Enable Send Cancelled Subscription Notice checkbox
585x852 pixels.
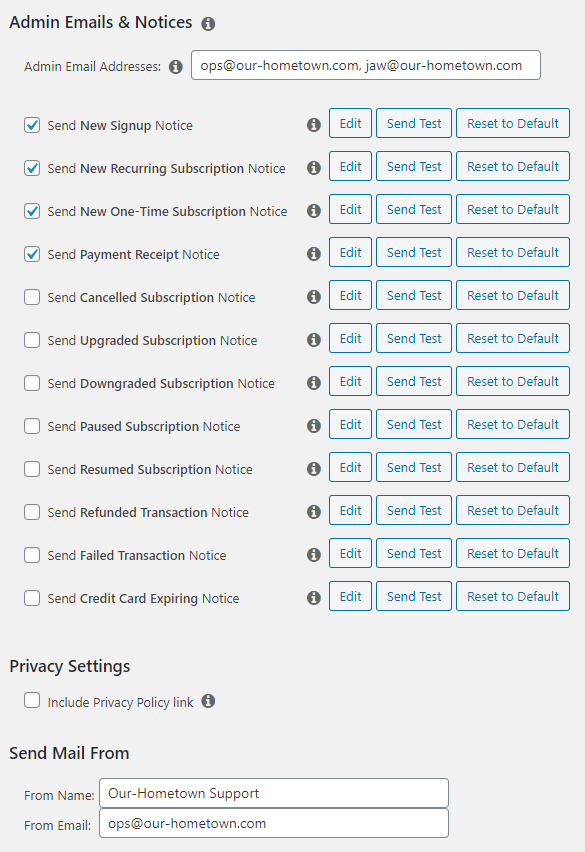pos(32,297)
